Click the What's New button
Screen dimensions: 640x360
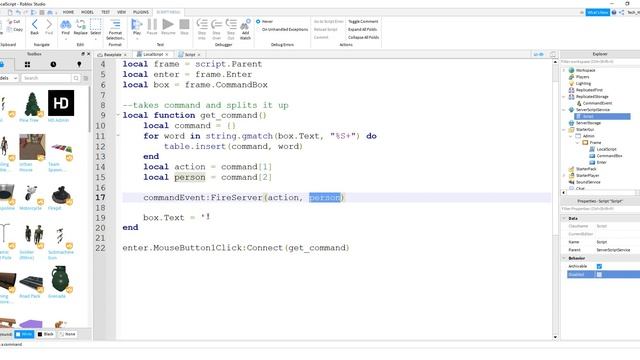(x=598, y=13)
